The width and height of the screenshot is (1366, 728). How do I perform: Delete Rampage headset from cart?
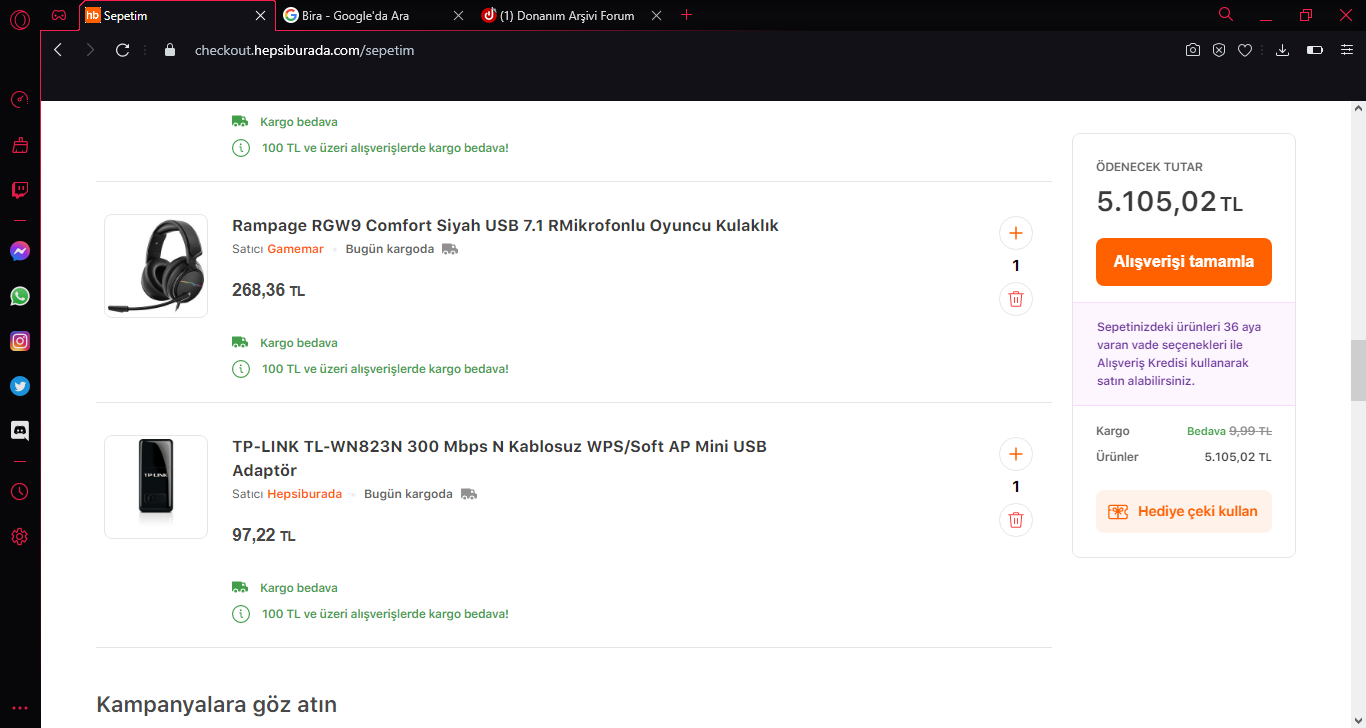tap(1016, 299)
